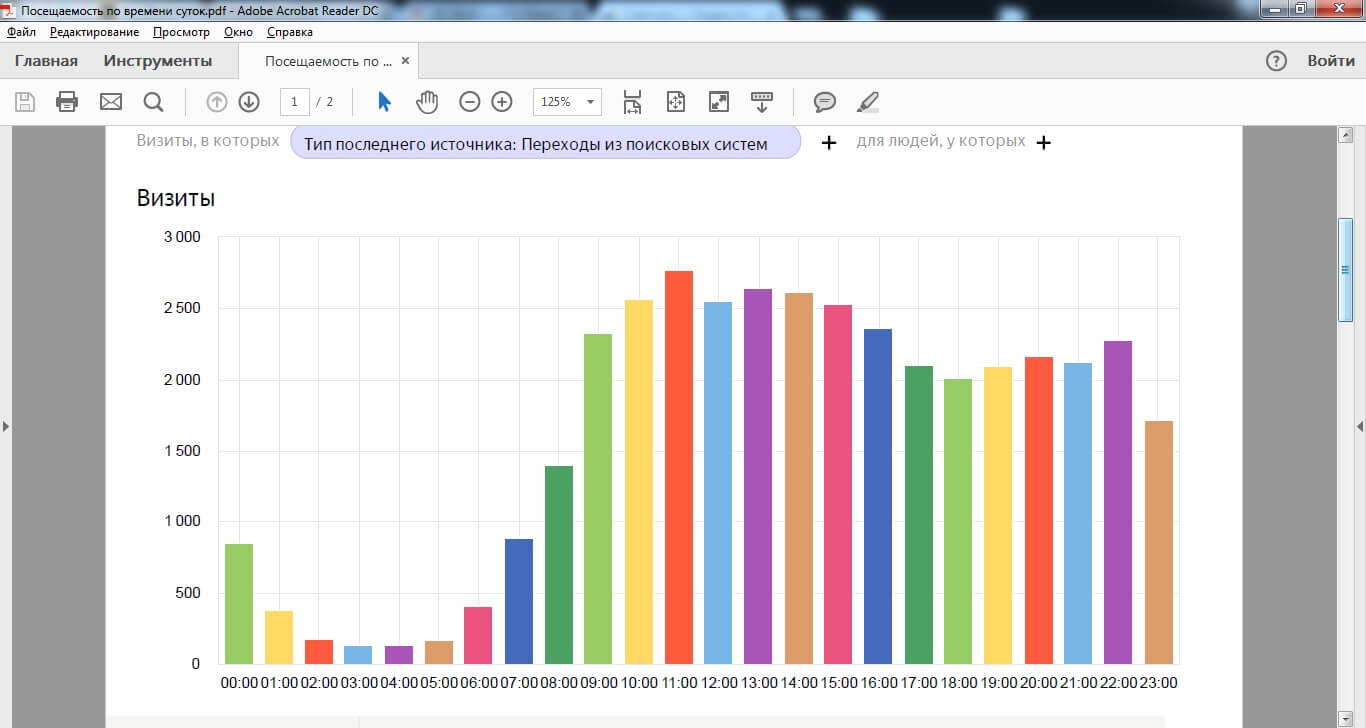Screen dimensions: 1366x728
Task: Expand the left navigation pane
Action: point(6,426)
